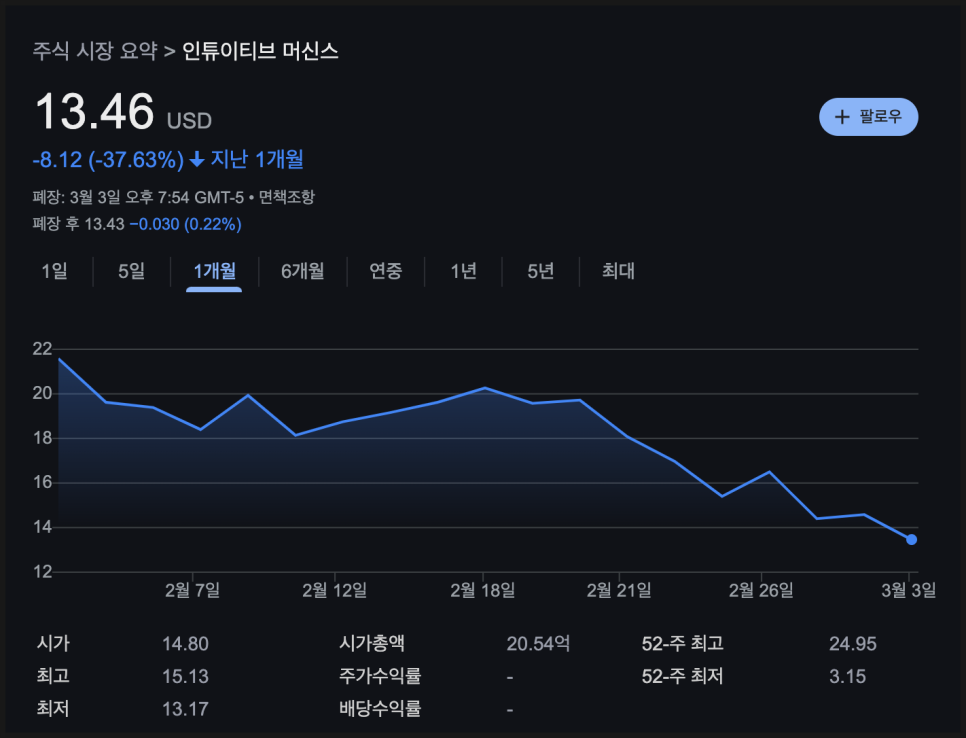The width and height of the screenshot is (966, 738).
Task: Switch to the 5년 chart range
Action: [540, 271]
